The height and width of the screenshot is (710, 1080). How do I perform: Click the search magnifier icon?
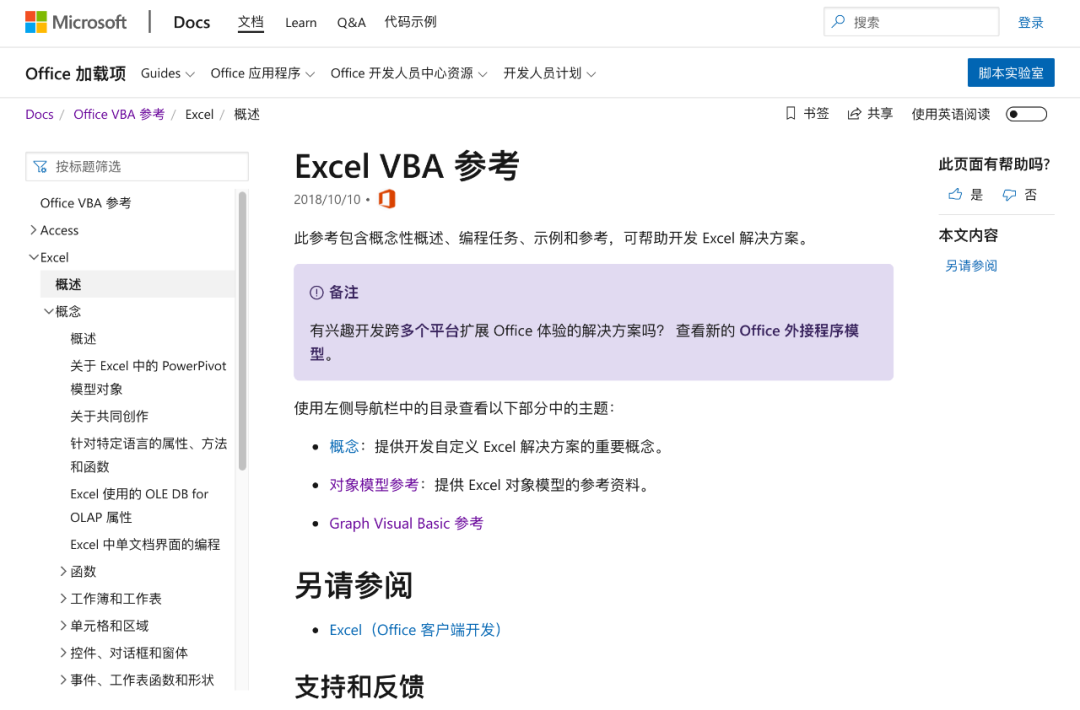pyautogui.click(x=838, y=22)
